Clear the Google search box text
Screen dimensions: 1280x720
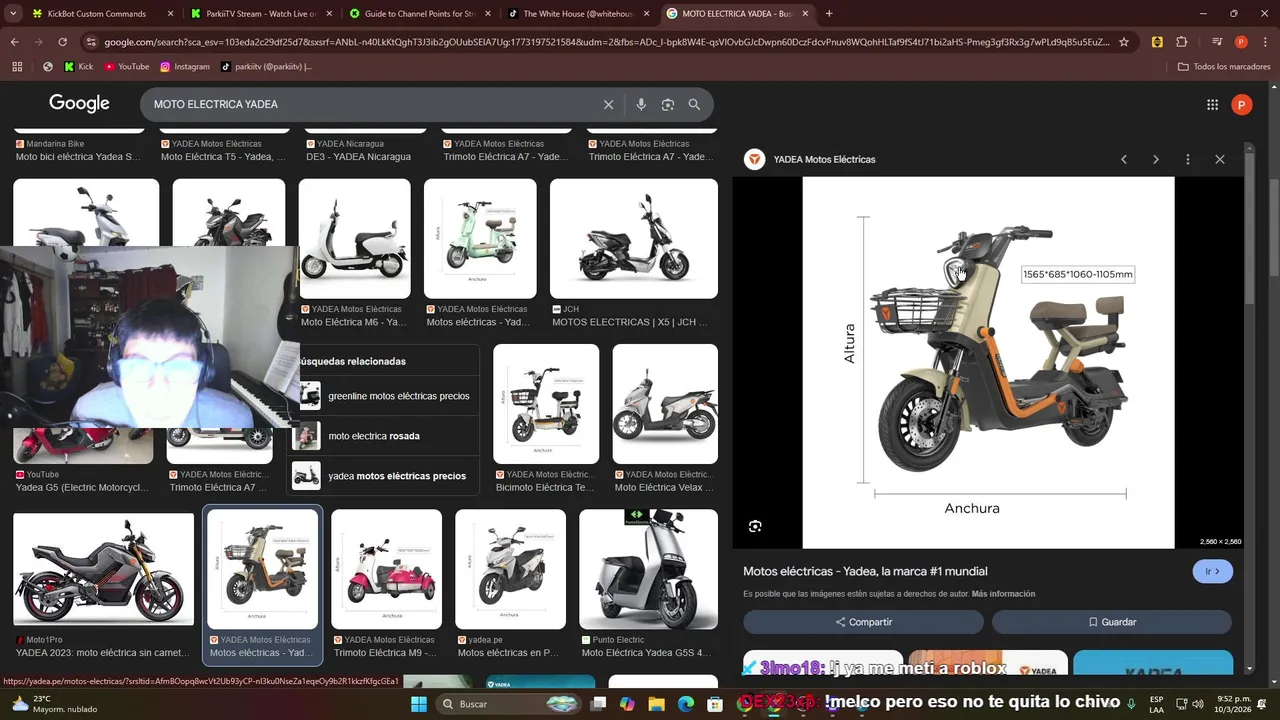point(608,104)
